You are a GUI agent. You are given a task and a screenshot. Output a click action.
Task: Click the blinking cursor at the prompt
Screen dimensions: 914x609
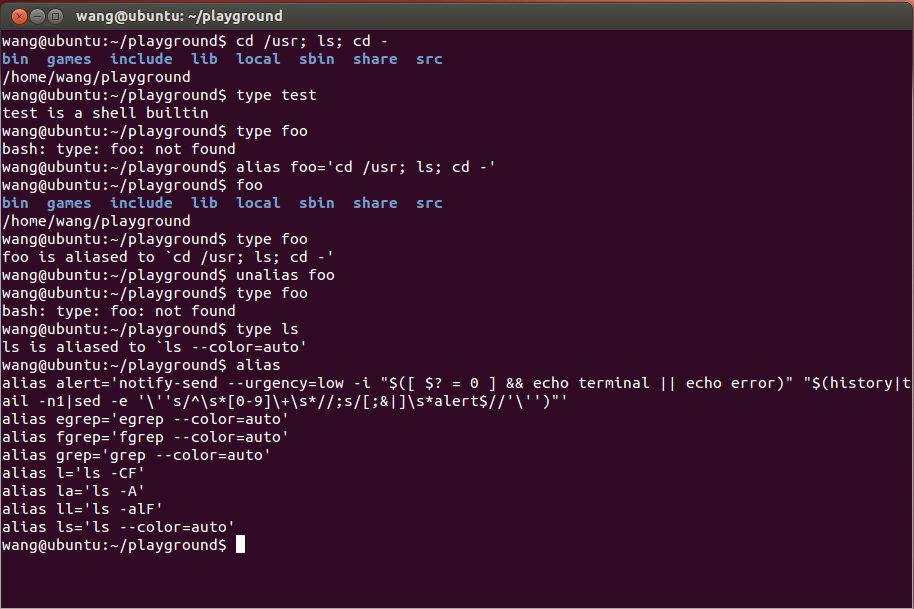[x=240, y=544]
